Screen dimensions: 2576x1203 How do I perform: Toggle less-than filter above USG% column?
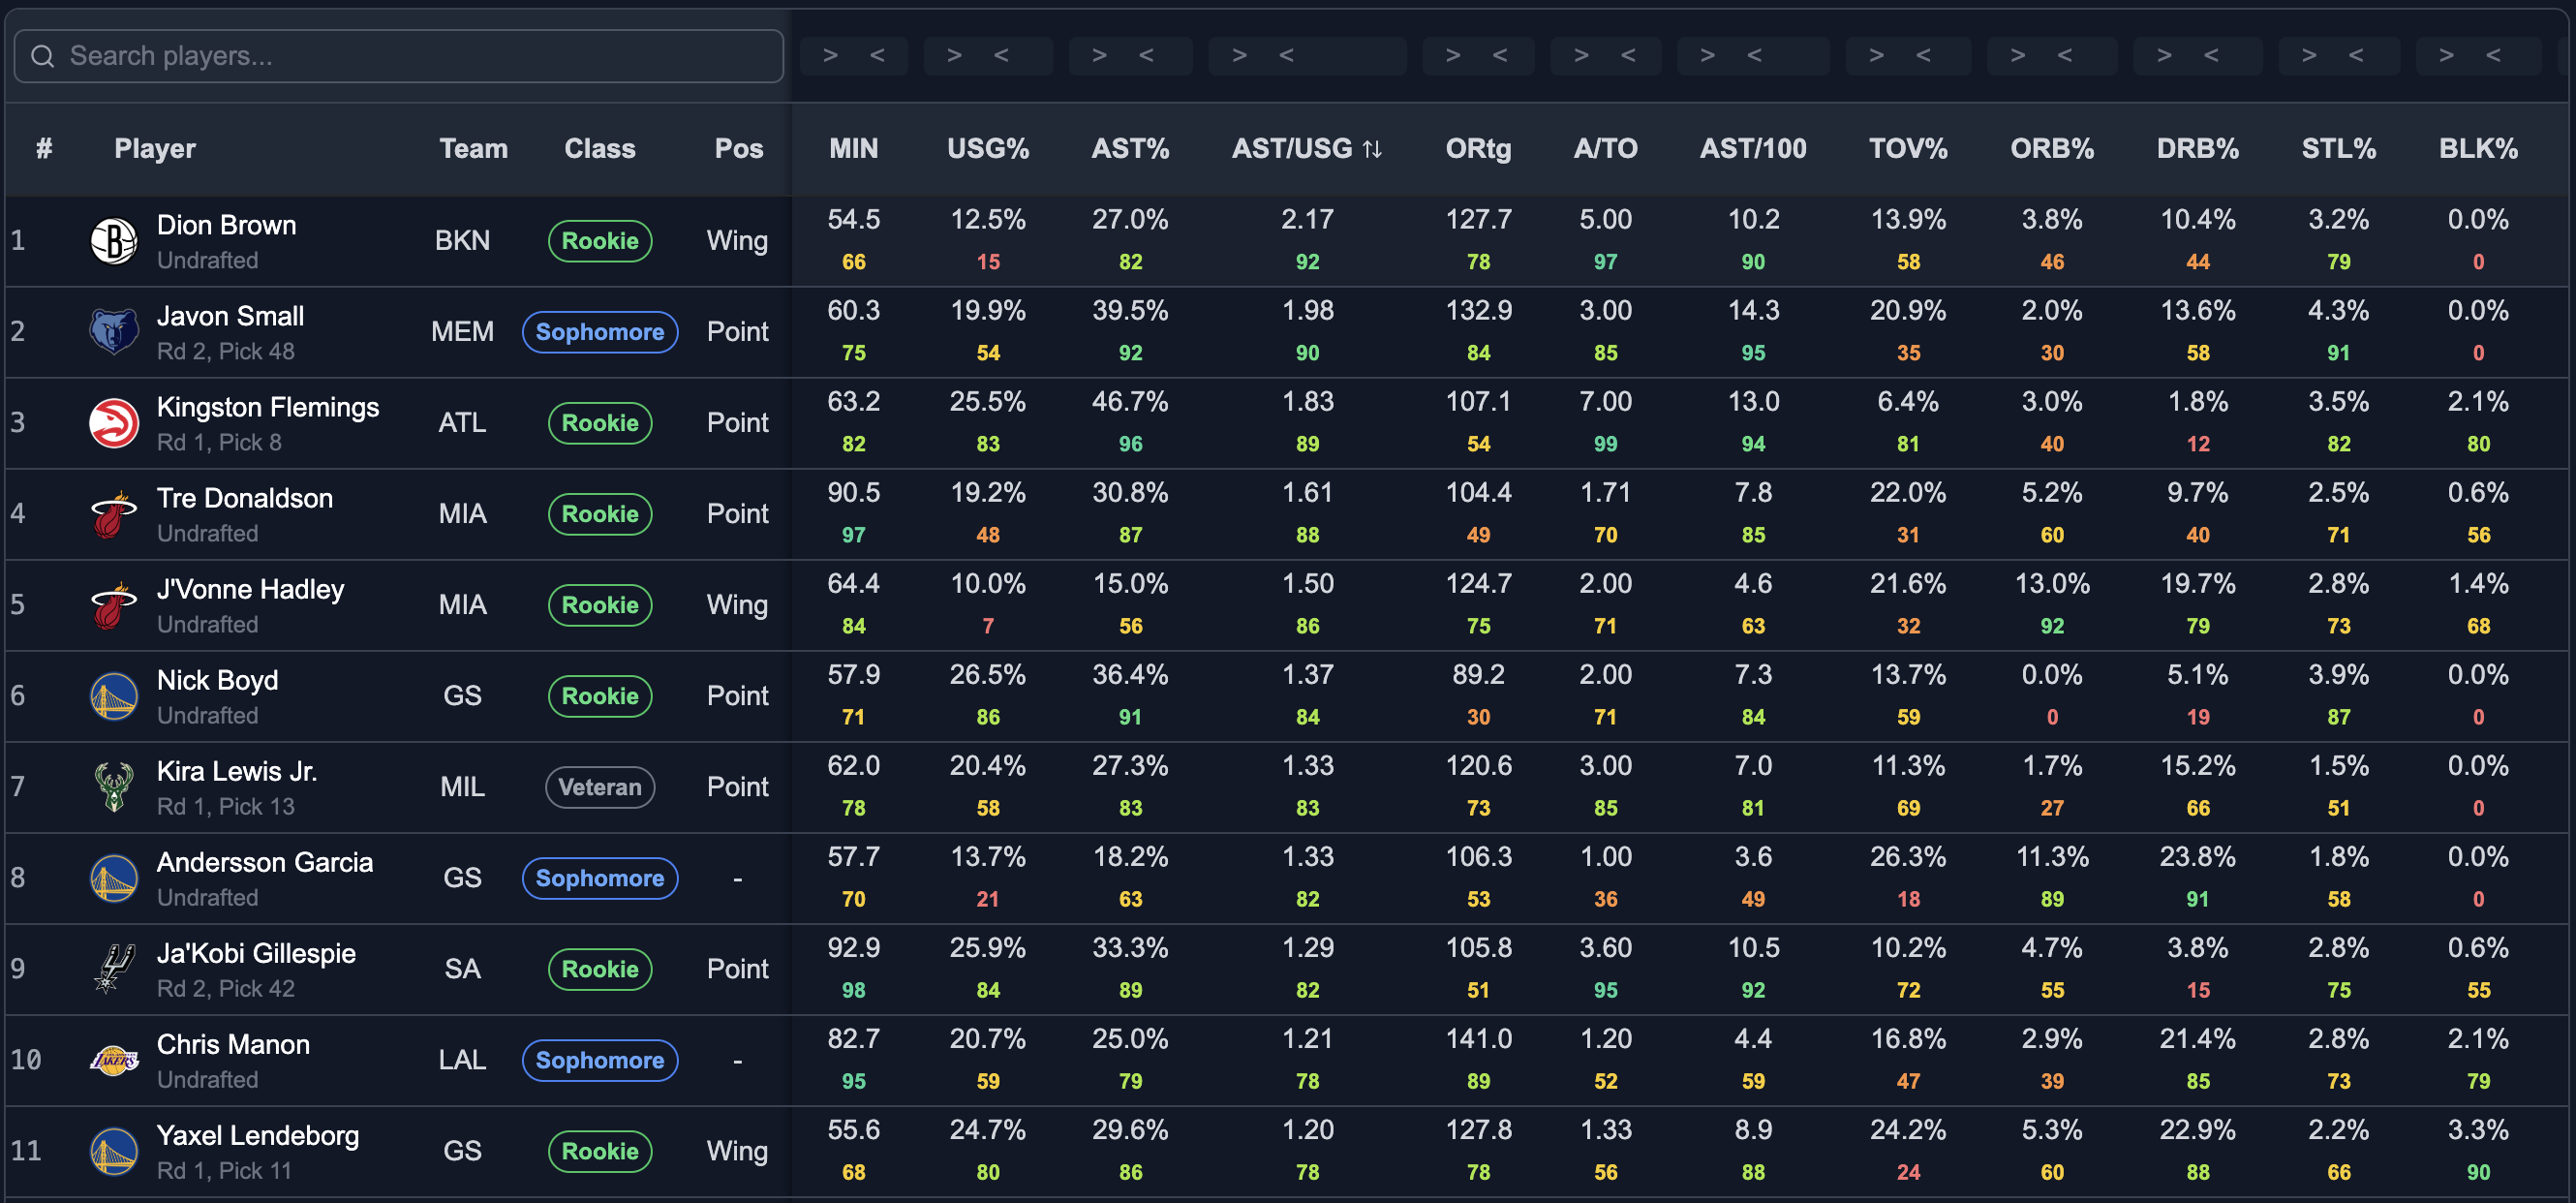tap(1001, 56)
